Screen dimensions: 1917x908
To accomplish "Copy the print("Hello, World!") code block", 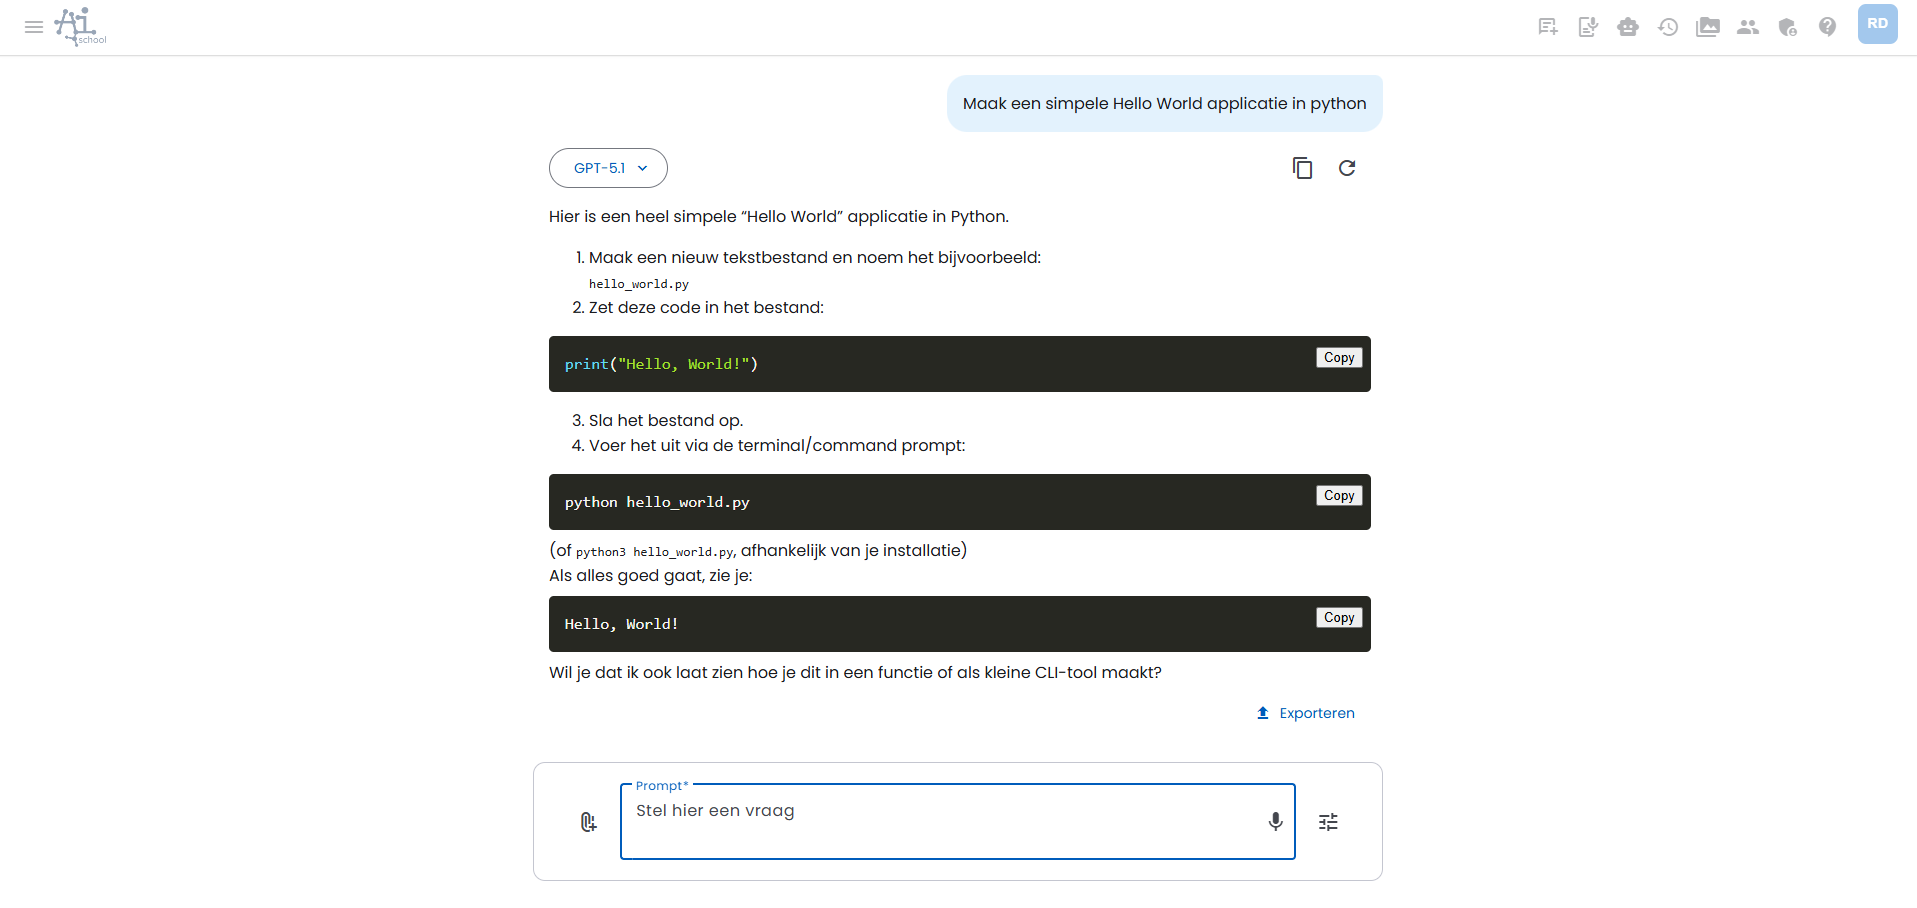I will tap(1339, 358).
